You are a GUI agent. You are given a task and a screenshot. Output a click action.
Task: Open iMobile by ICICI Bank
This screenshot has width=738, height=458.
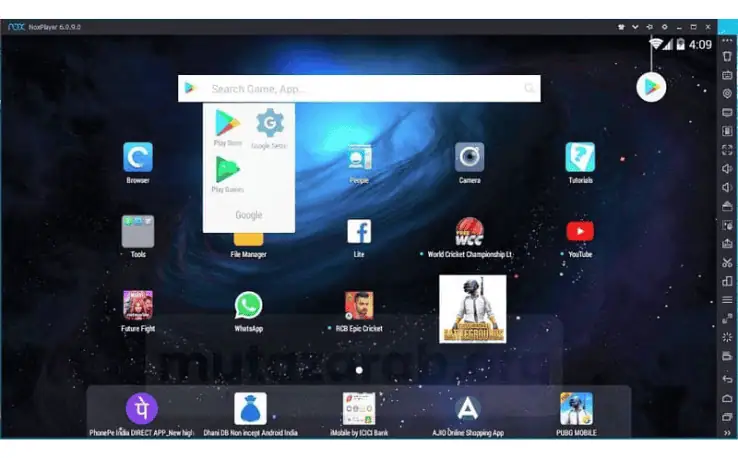pyautogui.click(x=359, y=409)
